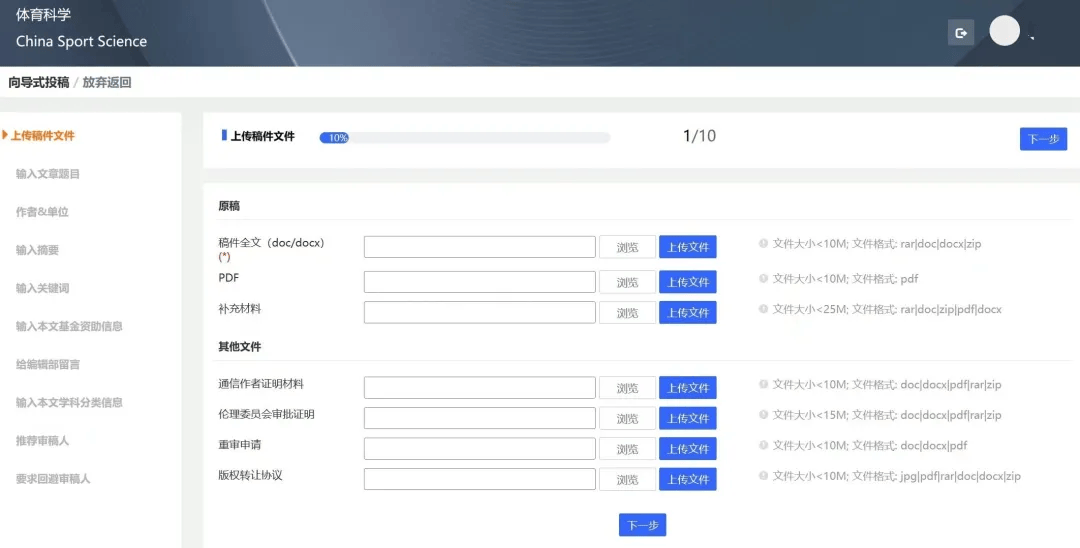Click the 补充材料 file path input field
This screenshot has width=1080, height=548.
(x=479, y=312)
